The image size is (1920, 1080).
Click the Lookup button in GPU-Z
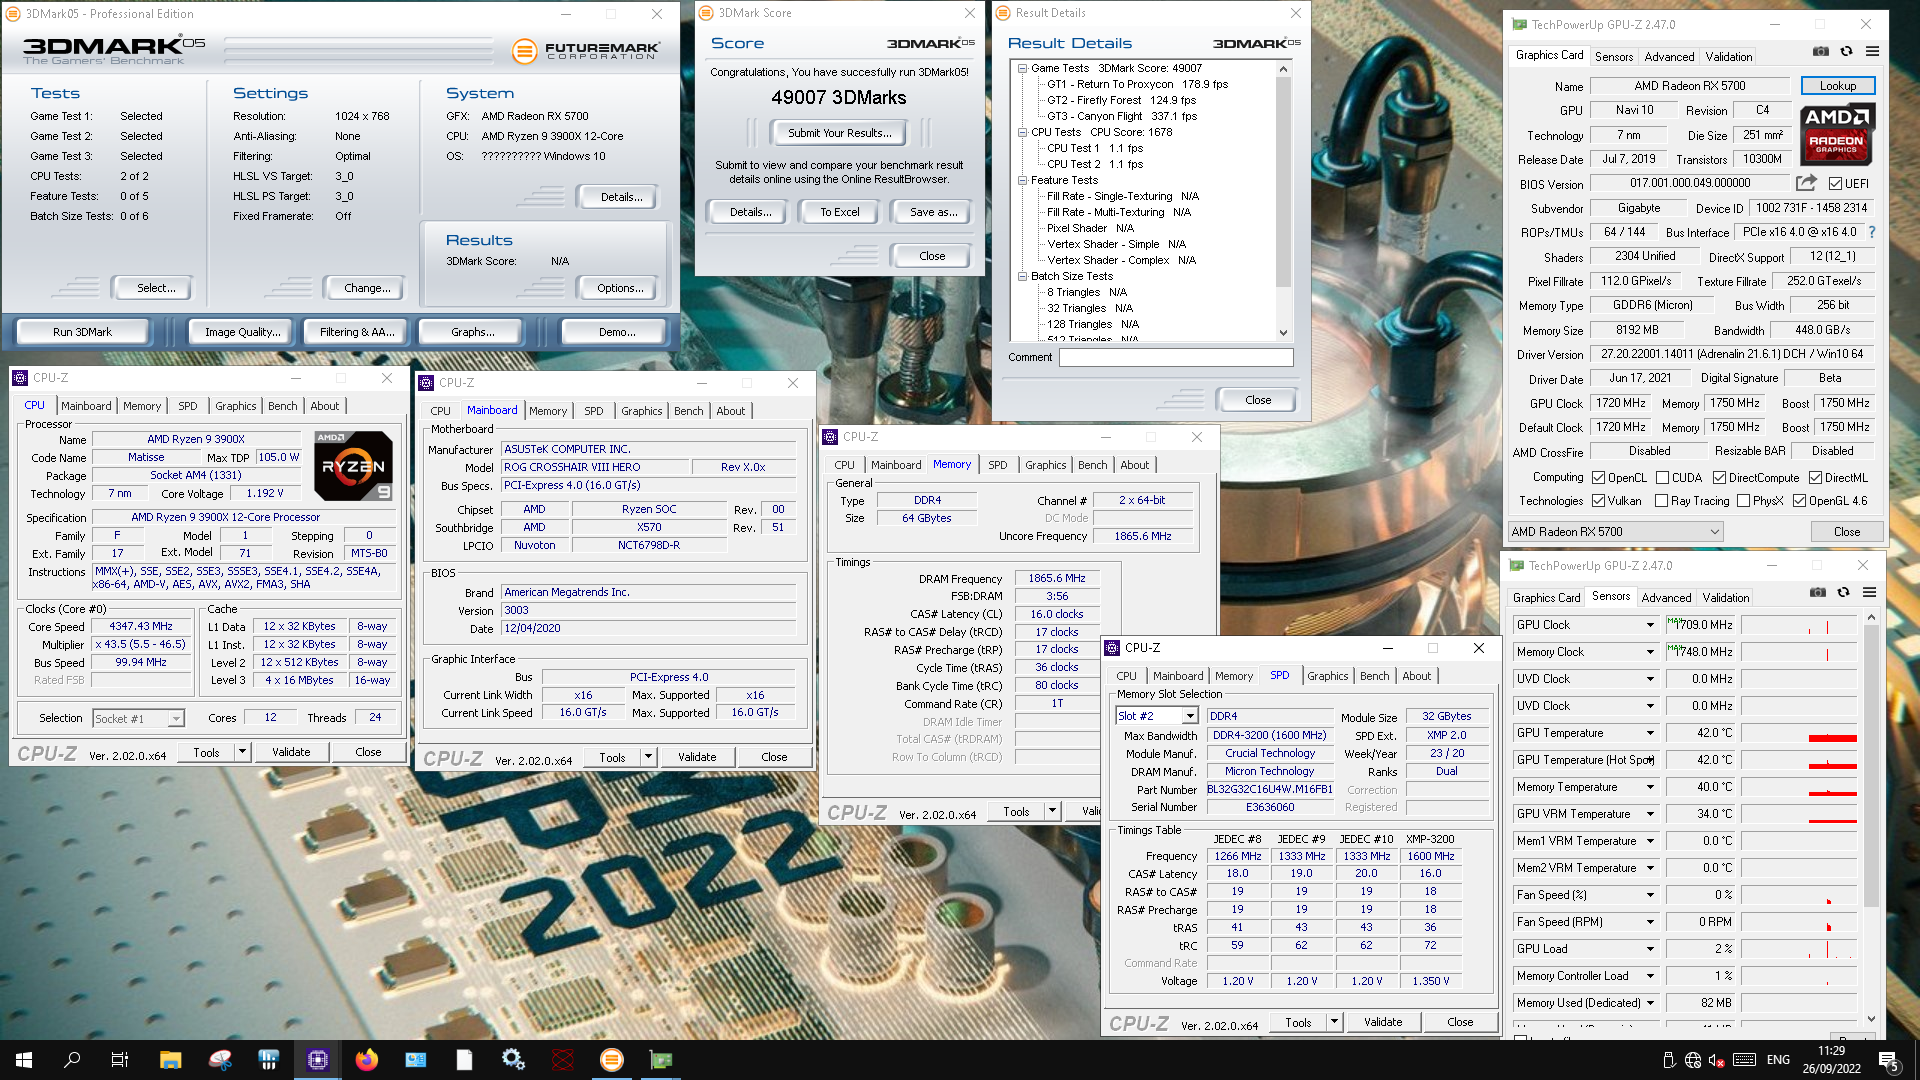[x=1838, y=86]
